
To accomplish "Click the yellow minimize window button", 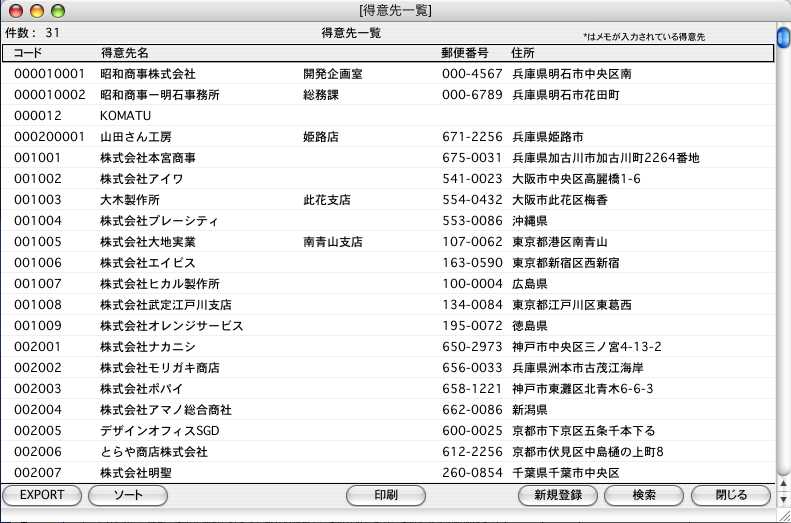I will pos(37,10).
